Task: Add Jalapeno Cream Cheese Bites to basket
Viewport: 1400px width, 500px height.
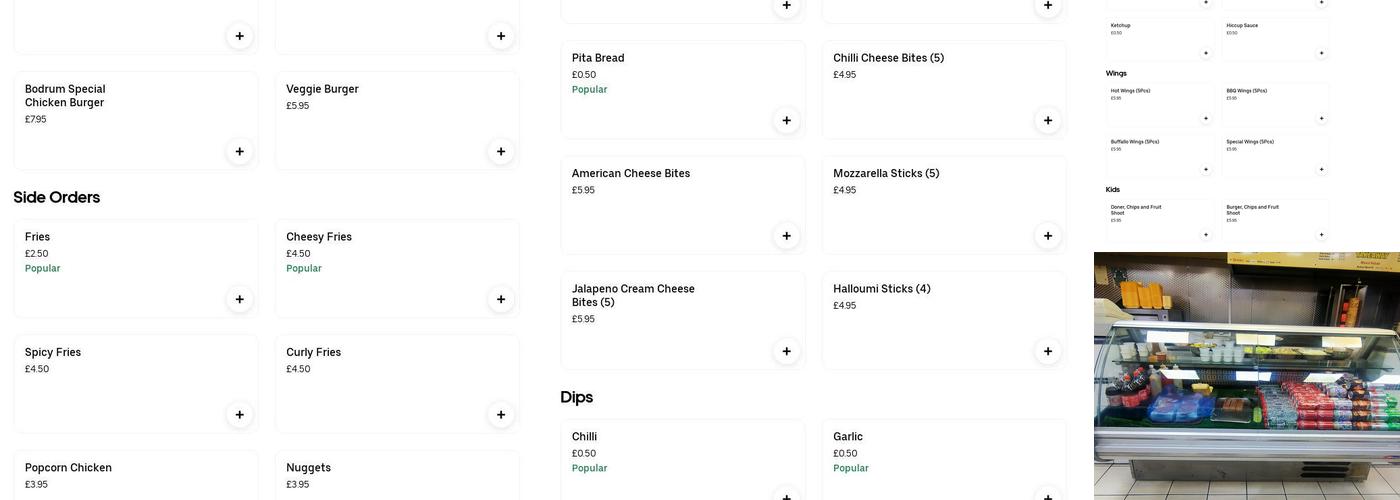Action: click(x=786, y=351)
